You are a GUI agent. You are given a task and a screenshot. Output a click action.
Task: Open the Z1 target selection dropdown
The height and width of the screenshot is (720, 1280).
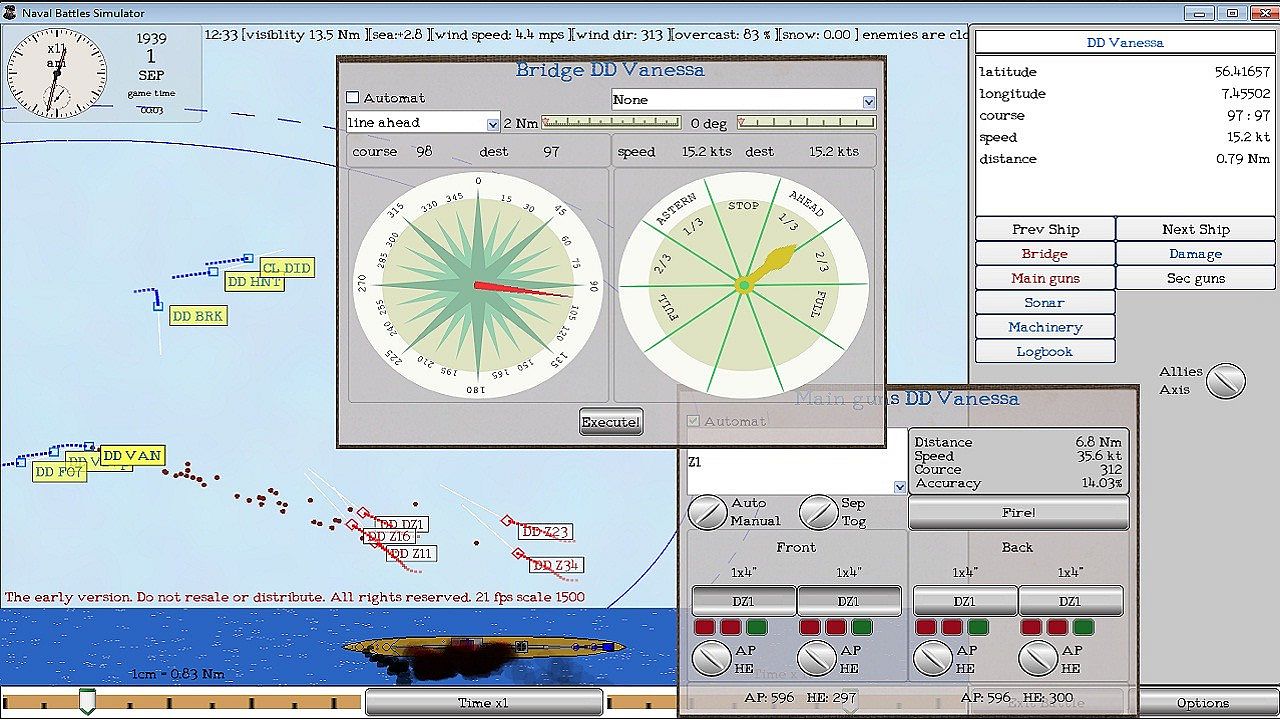(899, 487)
